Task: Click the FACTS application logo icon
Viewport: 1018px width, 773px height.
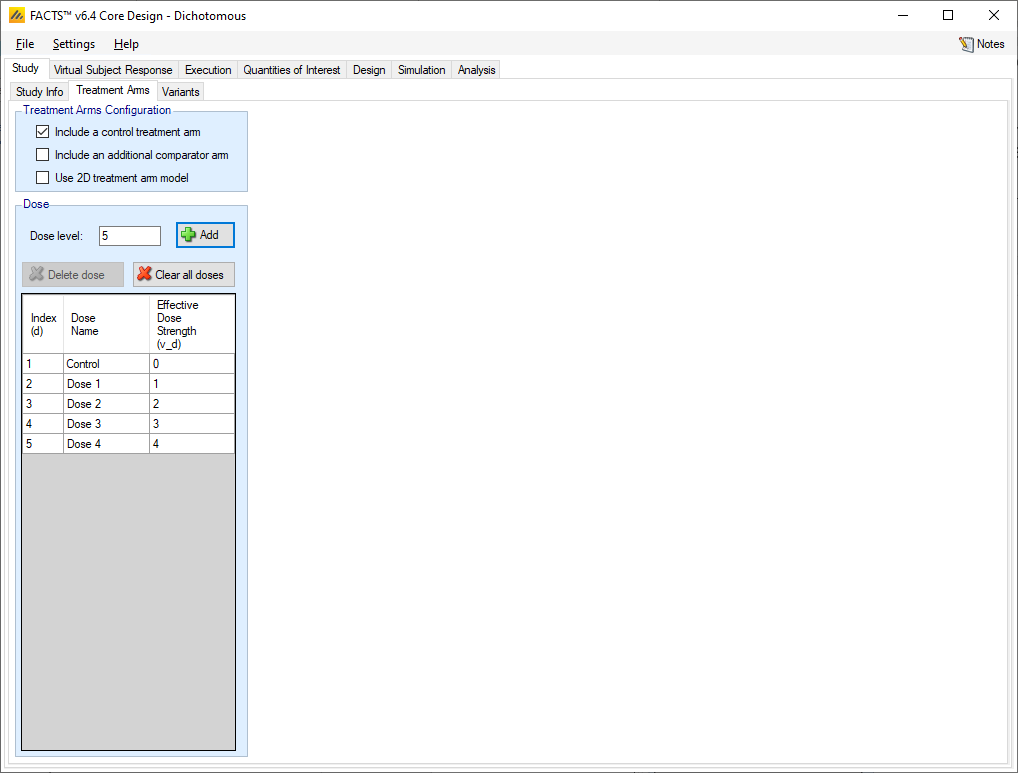Action: [16, 15]
